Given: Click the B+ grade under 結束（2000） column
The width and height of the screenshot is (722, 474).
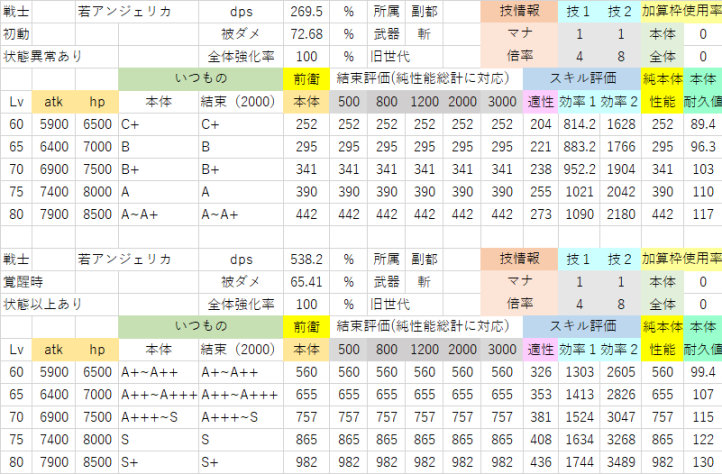Looking at the screenshot, I should click(x=241, y=170).
